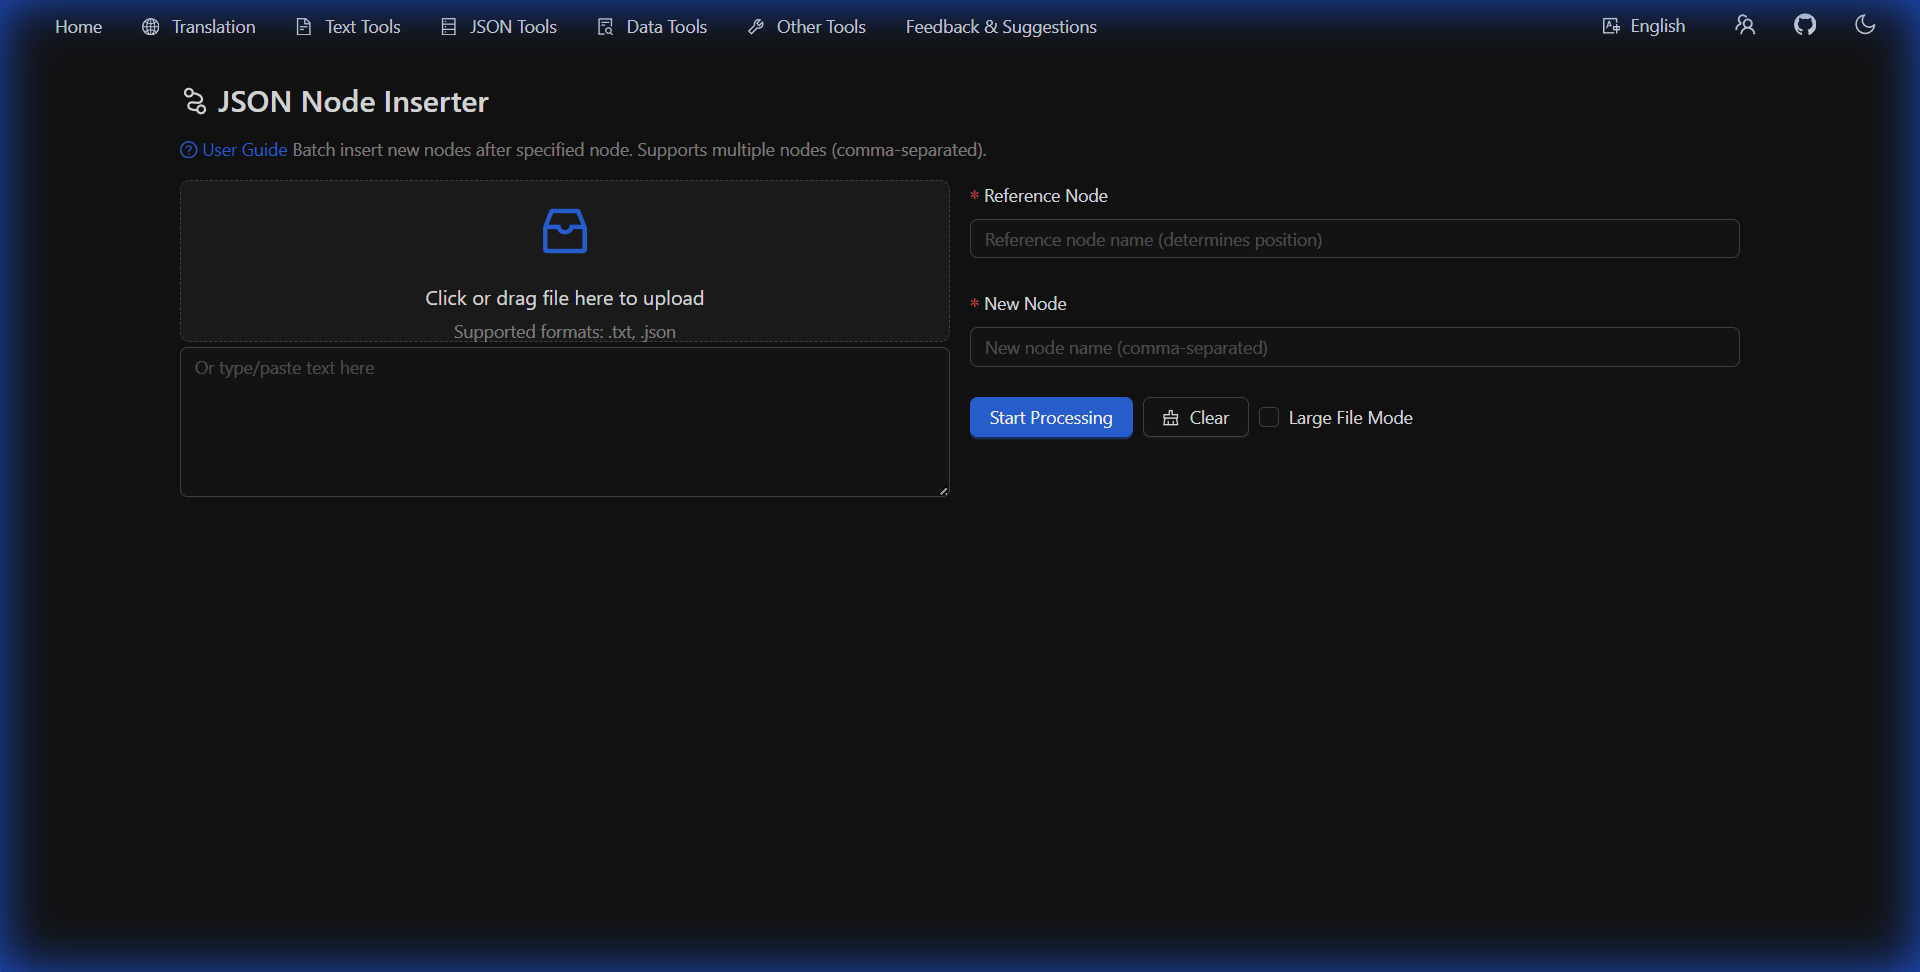Open the JSON Tools menu

click(512, 27)
